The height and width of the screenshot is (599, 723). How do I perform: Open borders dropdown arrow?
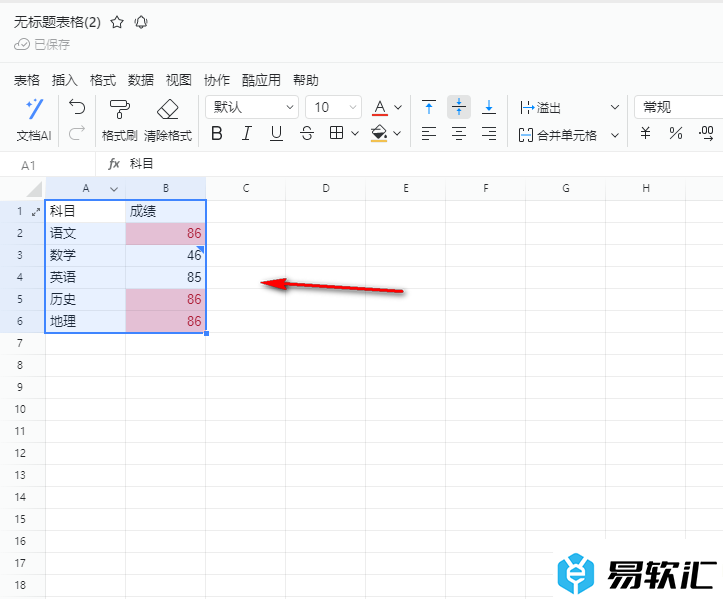[355, 134]
